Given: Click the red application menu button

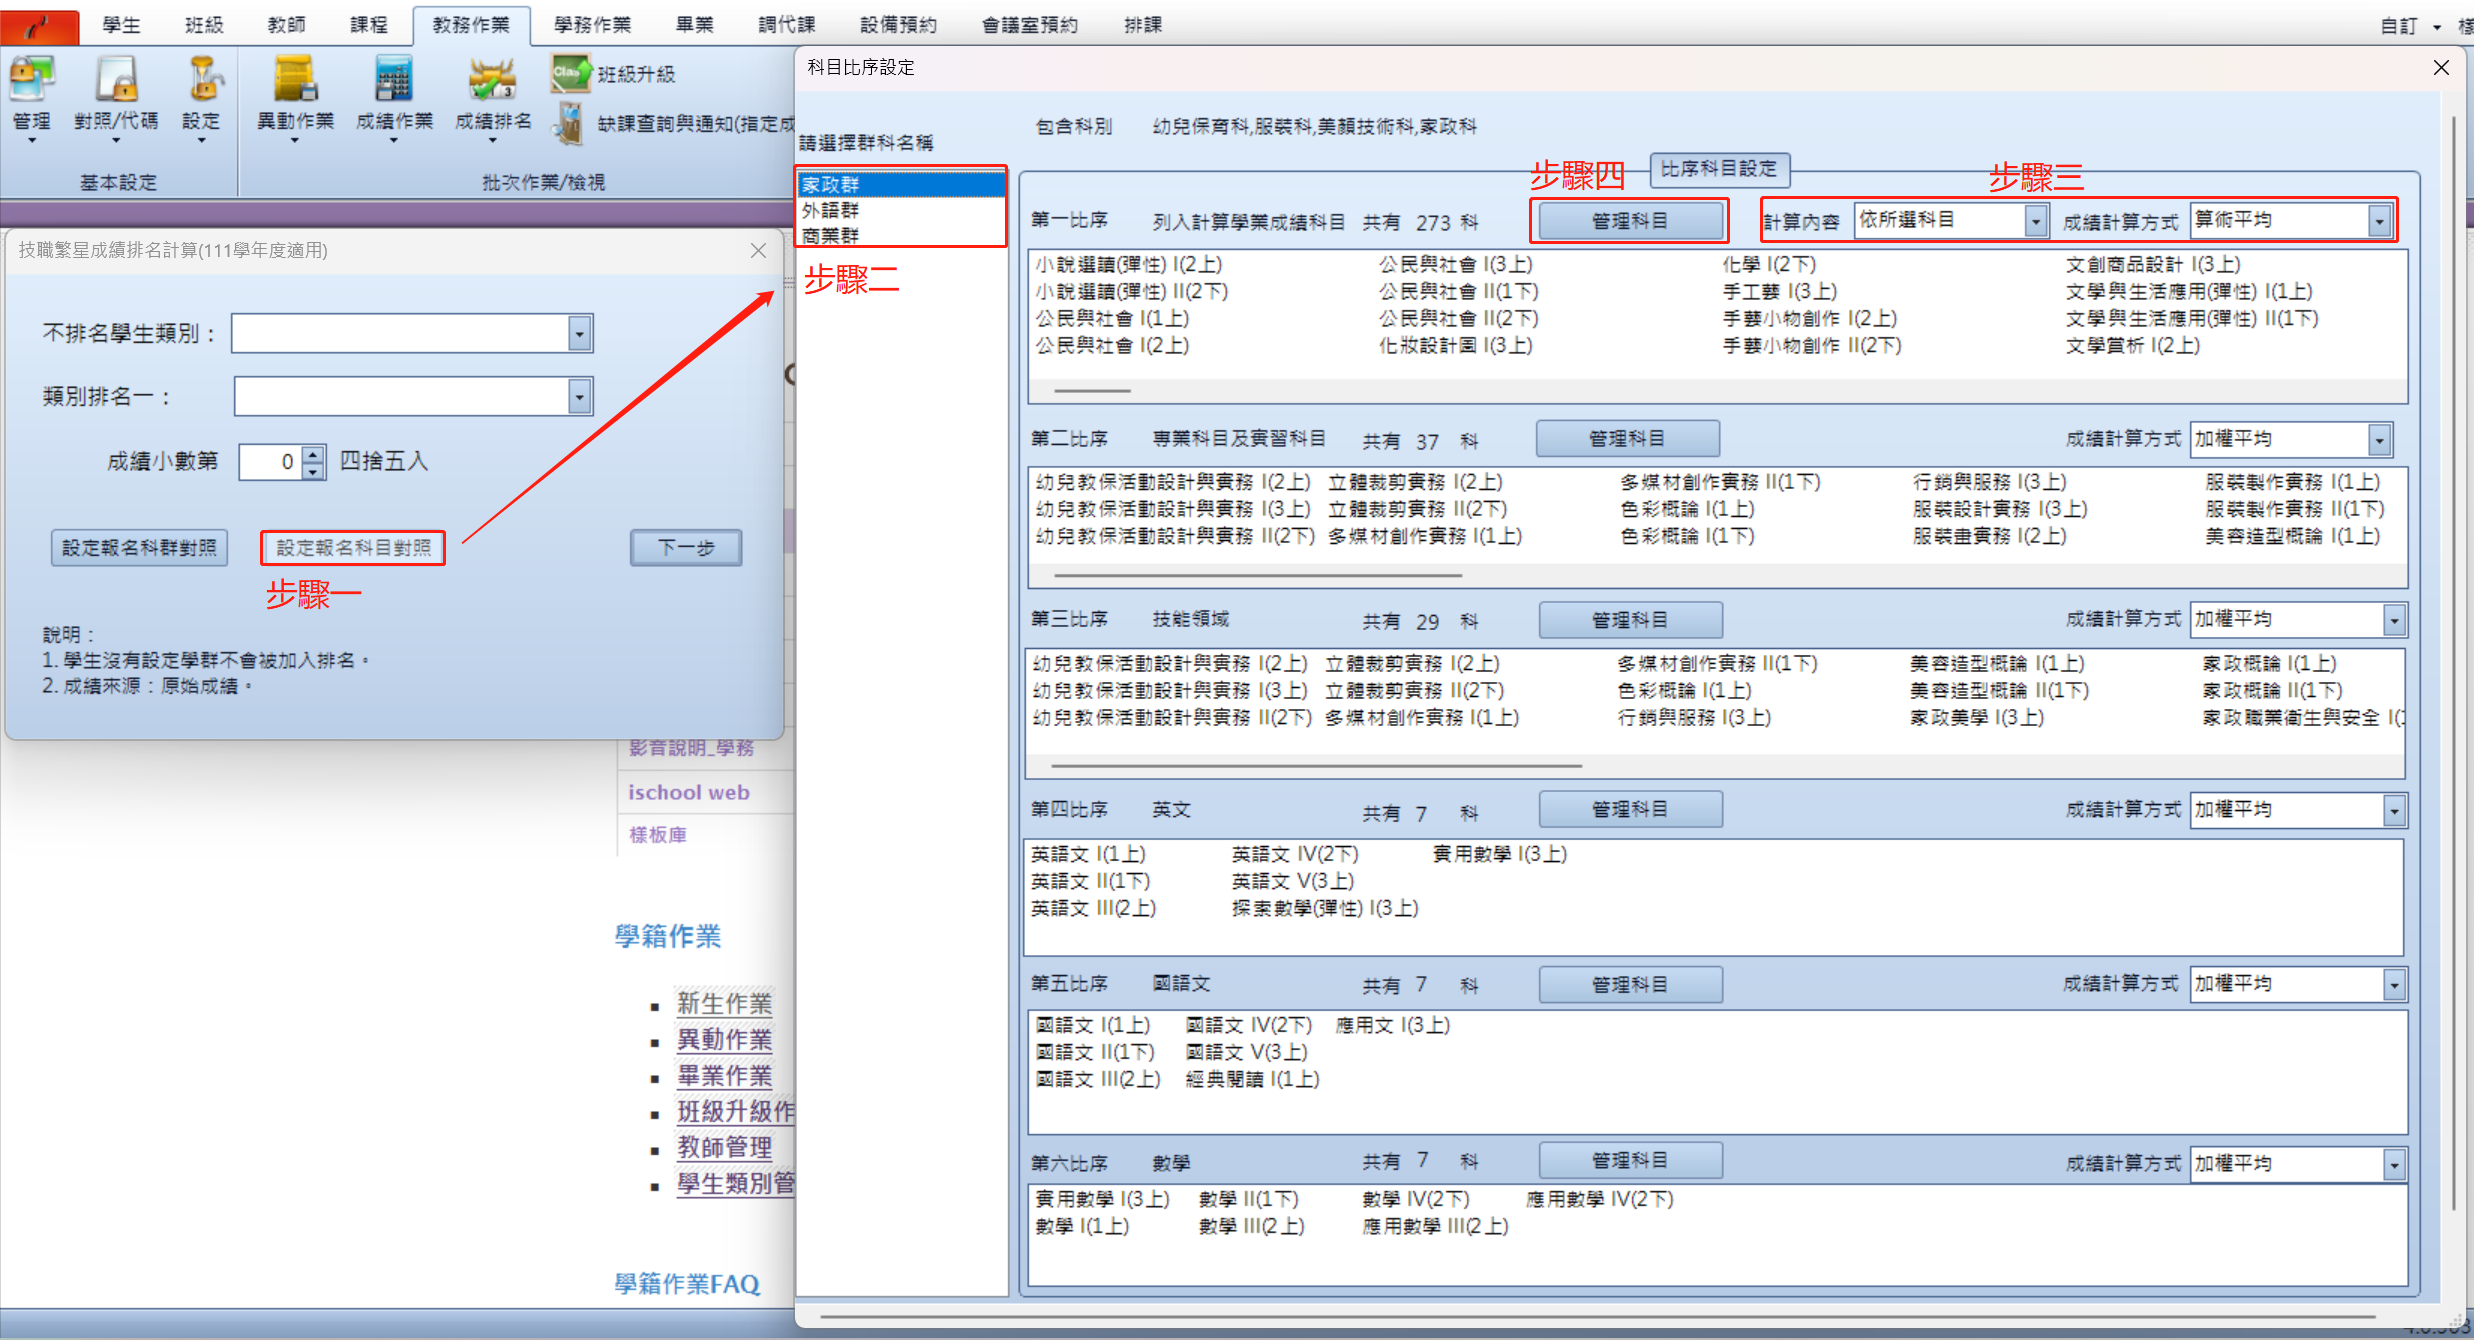Looking at the screenshot, I should click(x=40, y=26).
